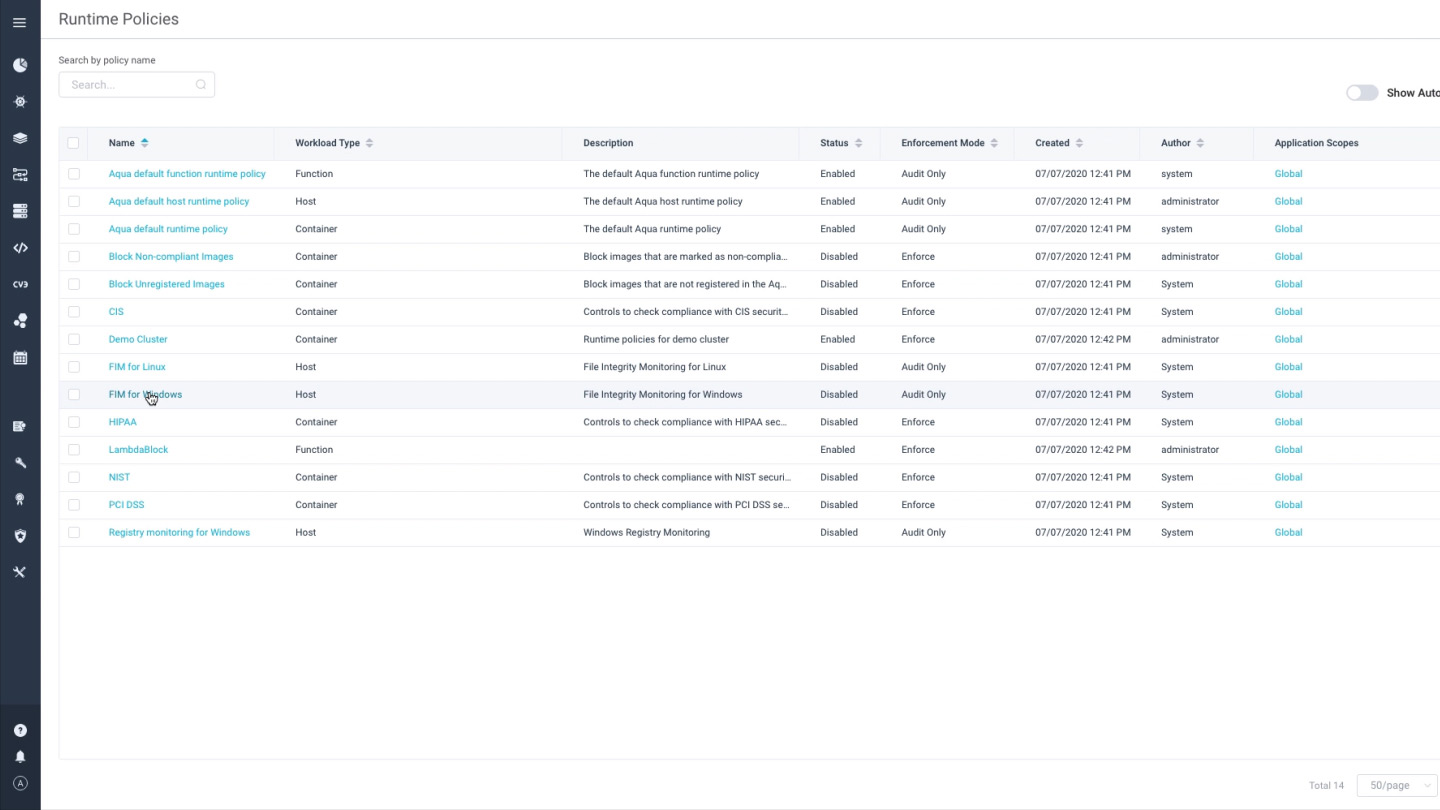
Task: Click the notifications bell icon
Action: (x=20, y=757)
